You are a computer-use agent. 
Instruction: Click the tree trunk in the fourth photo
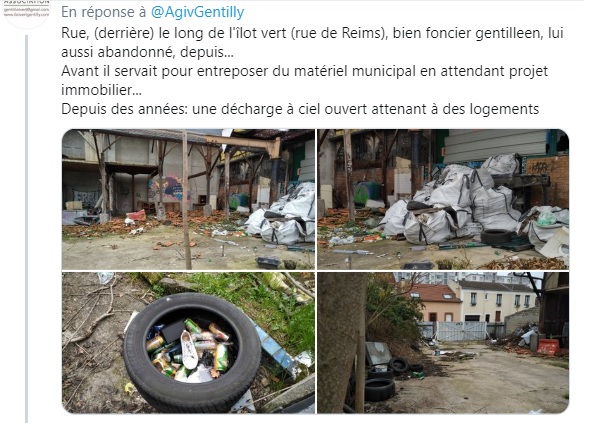point(342,341)
